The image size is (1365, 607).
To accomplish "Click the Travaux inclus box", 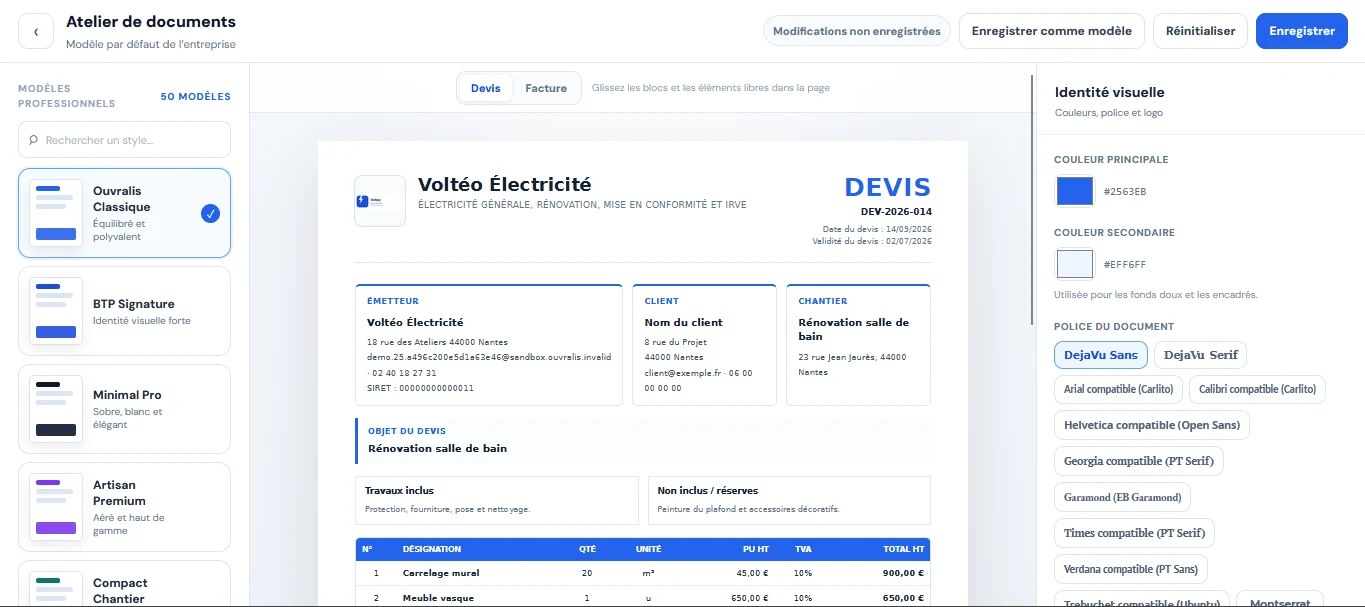I will pos(497,500).
